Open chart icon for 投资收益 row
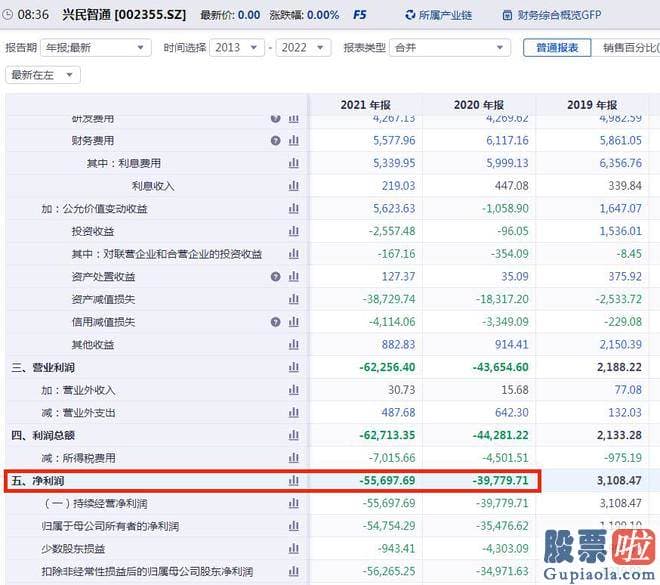Viewport: 660px width, 585px height. click(294, 231)
